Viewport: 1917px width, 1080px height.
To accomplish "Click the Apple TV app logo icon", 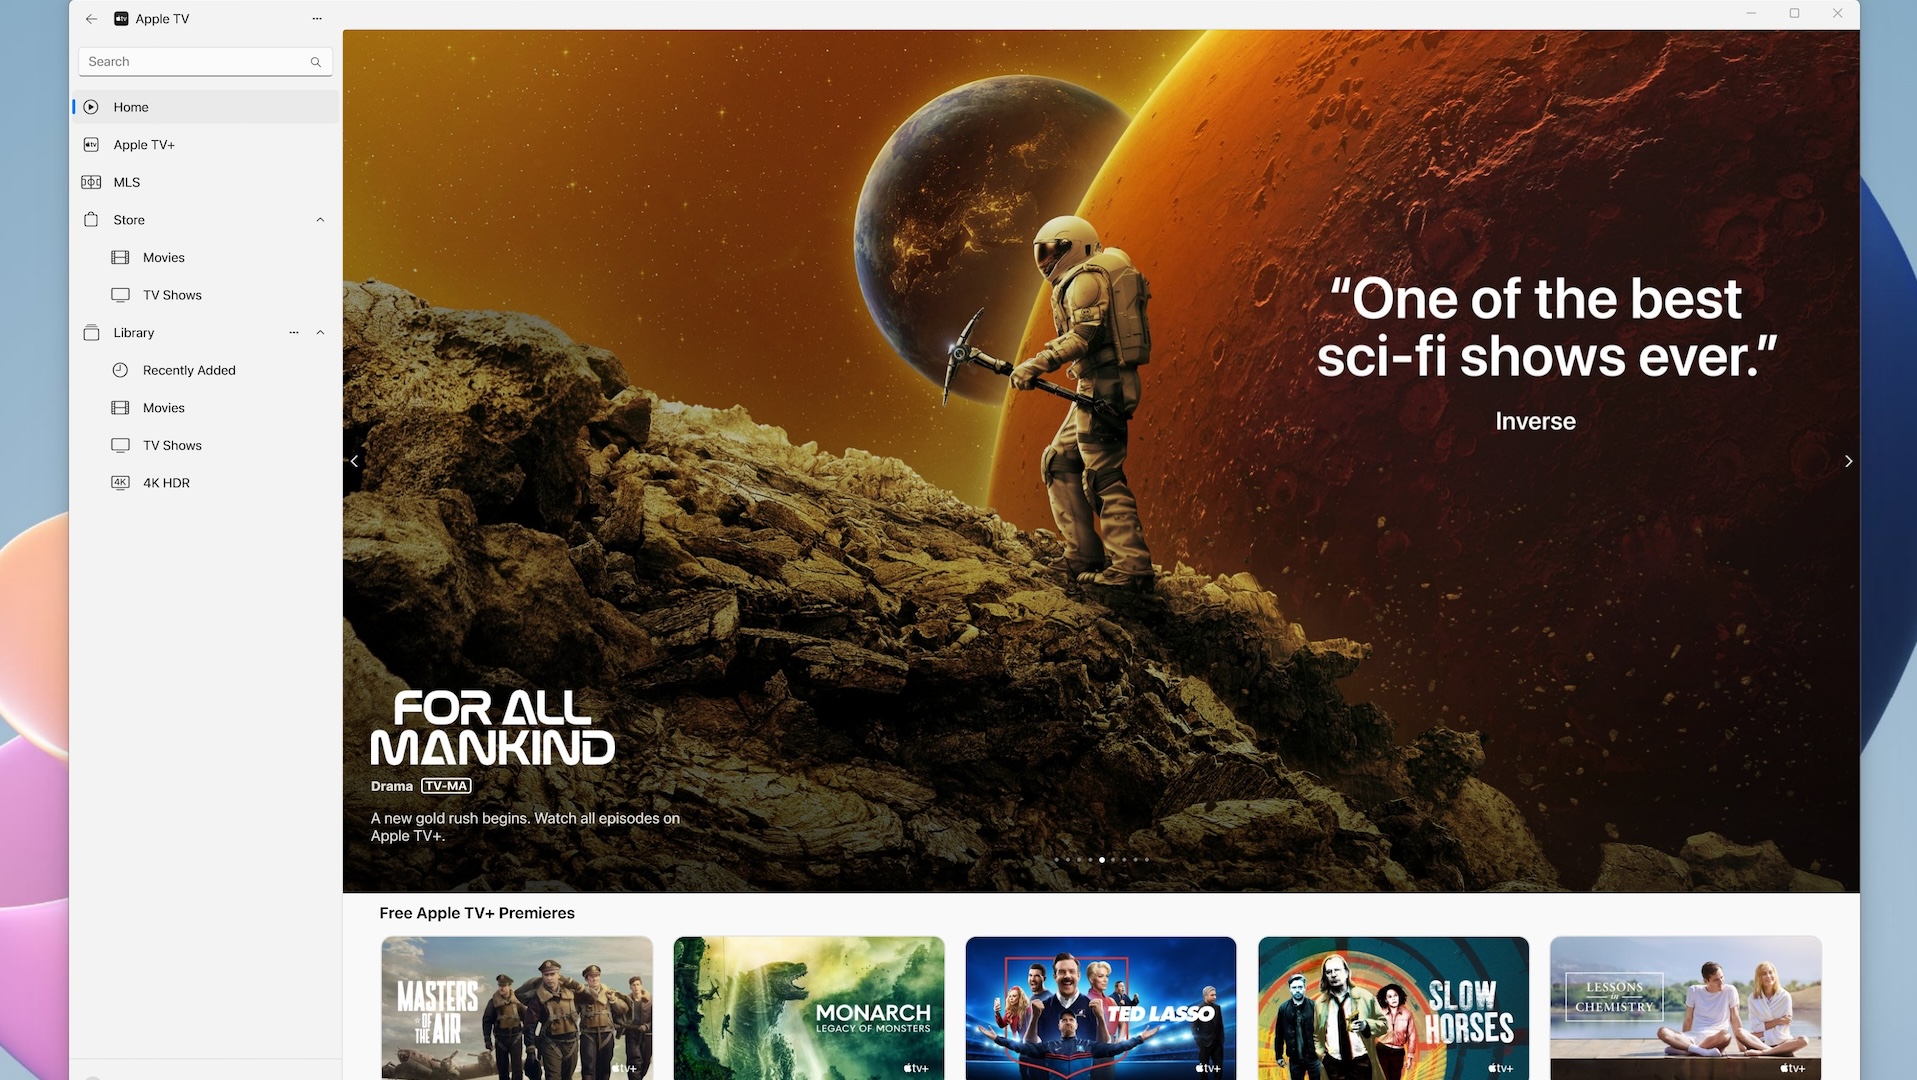I will click(121, 18).
